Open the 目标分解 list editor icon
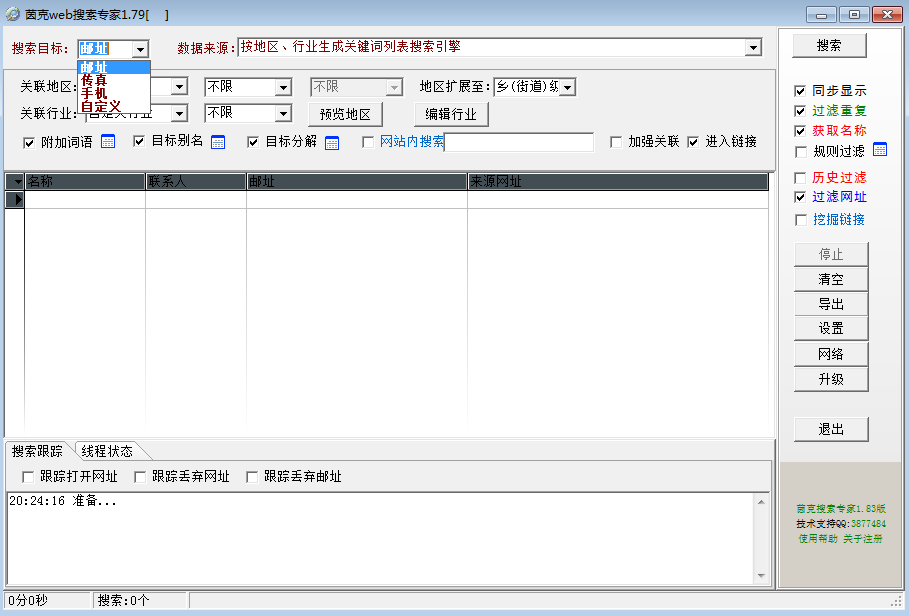The width and height of the screenshot is (909, 616). coord(332,142)
